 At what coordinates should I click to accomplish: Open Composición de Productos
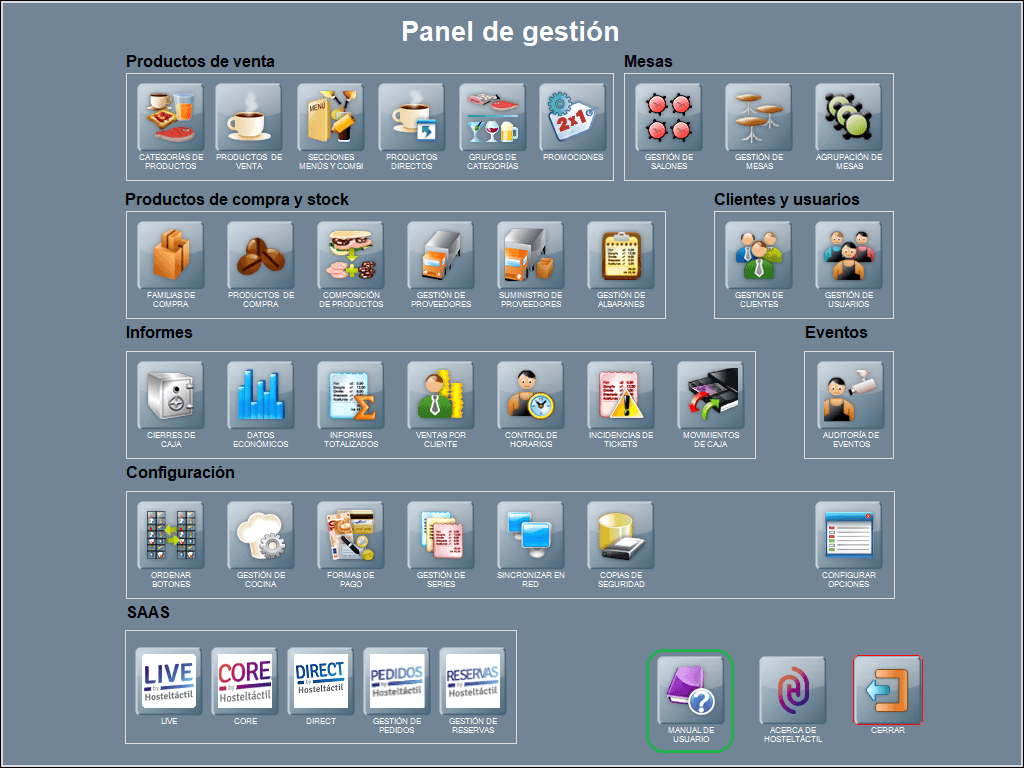[x=350, y=255]
